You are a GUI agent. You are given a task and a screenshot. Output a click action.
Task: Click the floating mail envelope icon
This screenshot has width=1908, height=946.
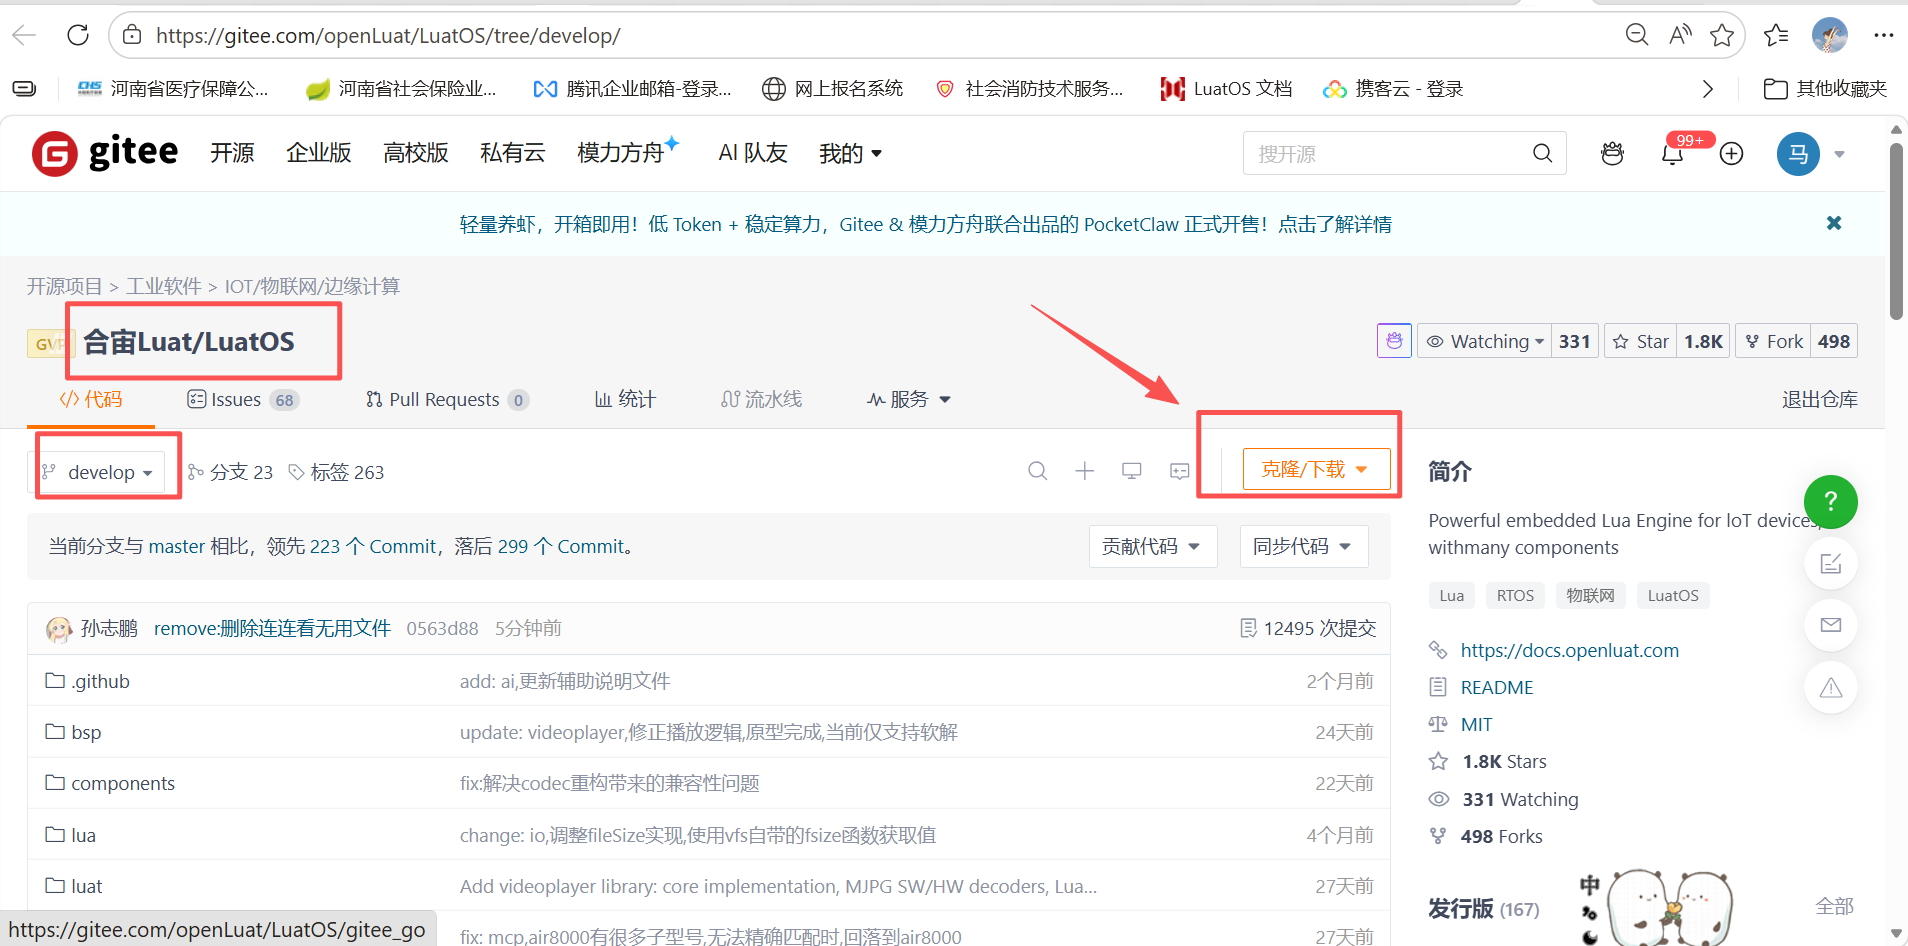(x=1831, y=625)
